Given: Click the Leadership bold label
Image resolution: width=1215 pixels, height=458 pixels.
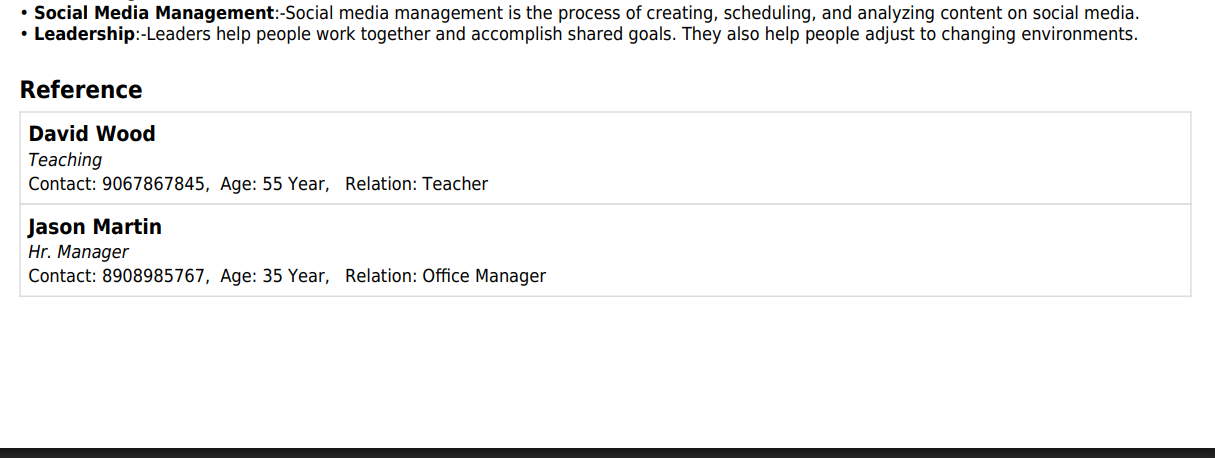Looking at the screenshot, I should [84, 34].
